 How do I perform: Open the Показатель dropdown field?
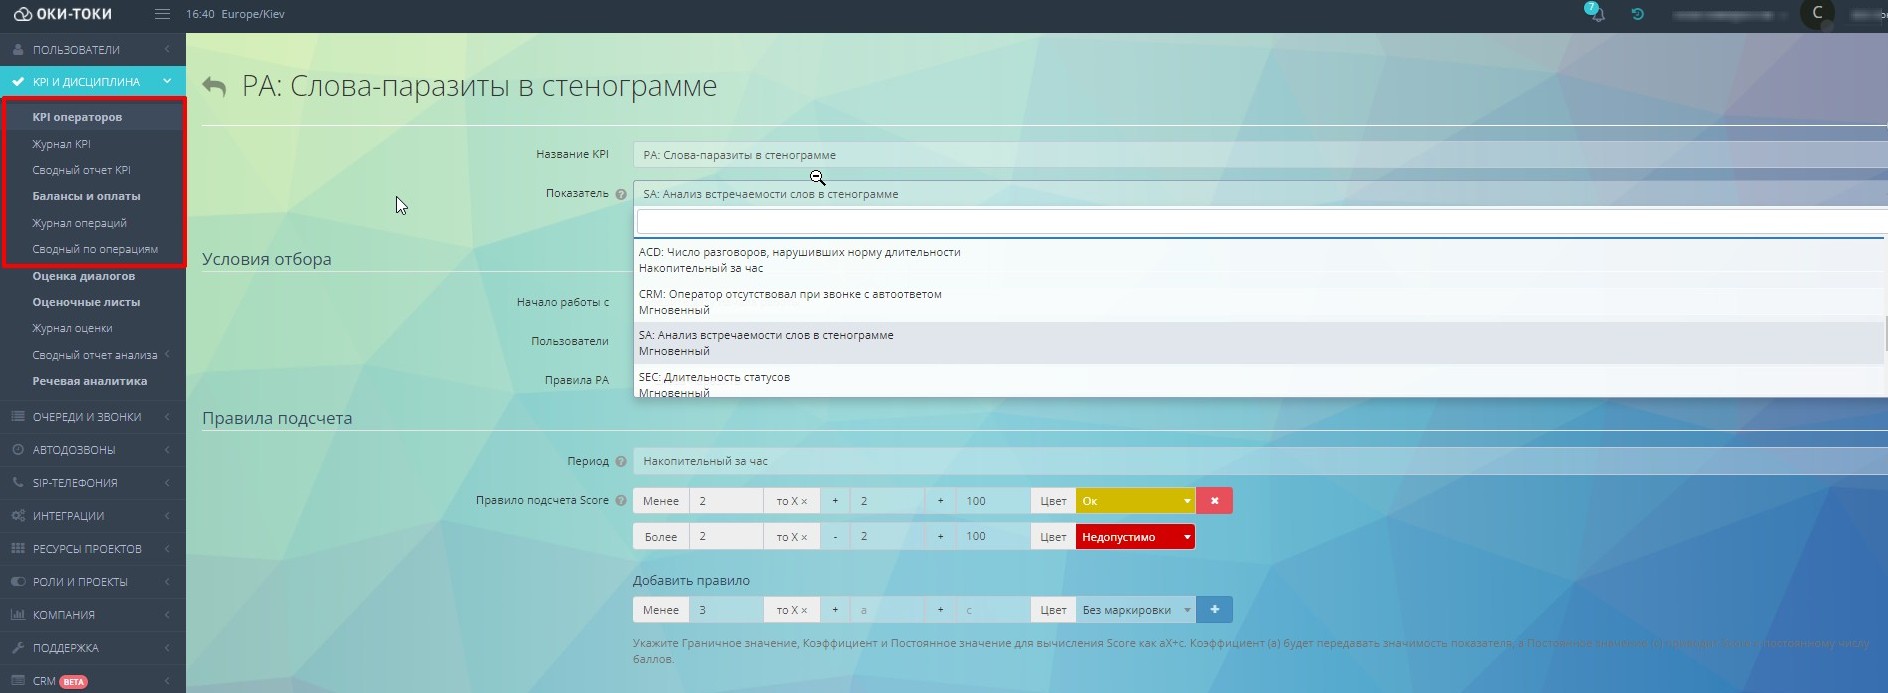(1260, 194)
